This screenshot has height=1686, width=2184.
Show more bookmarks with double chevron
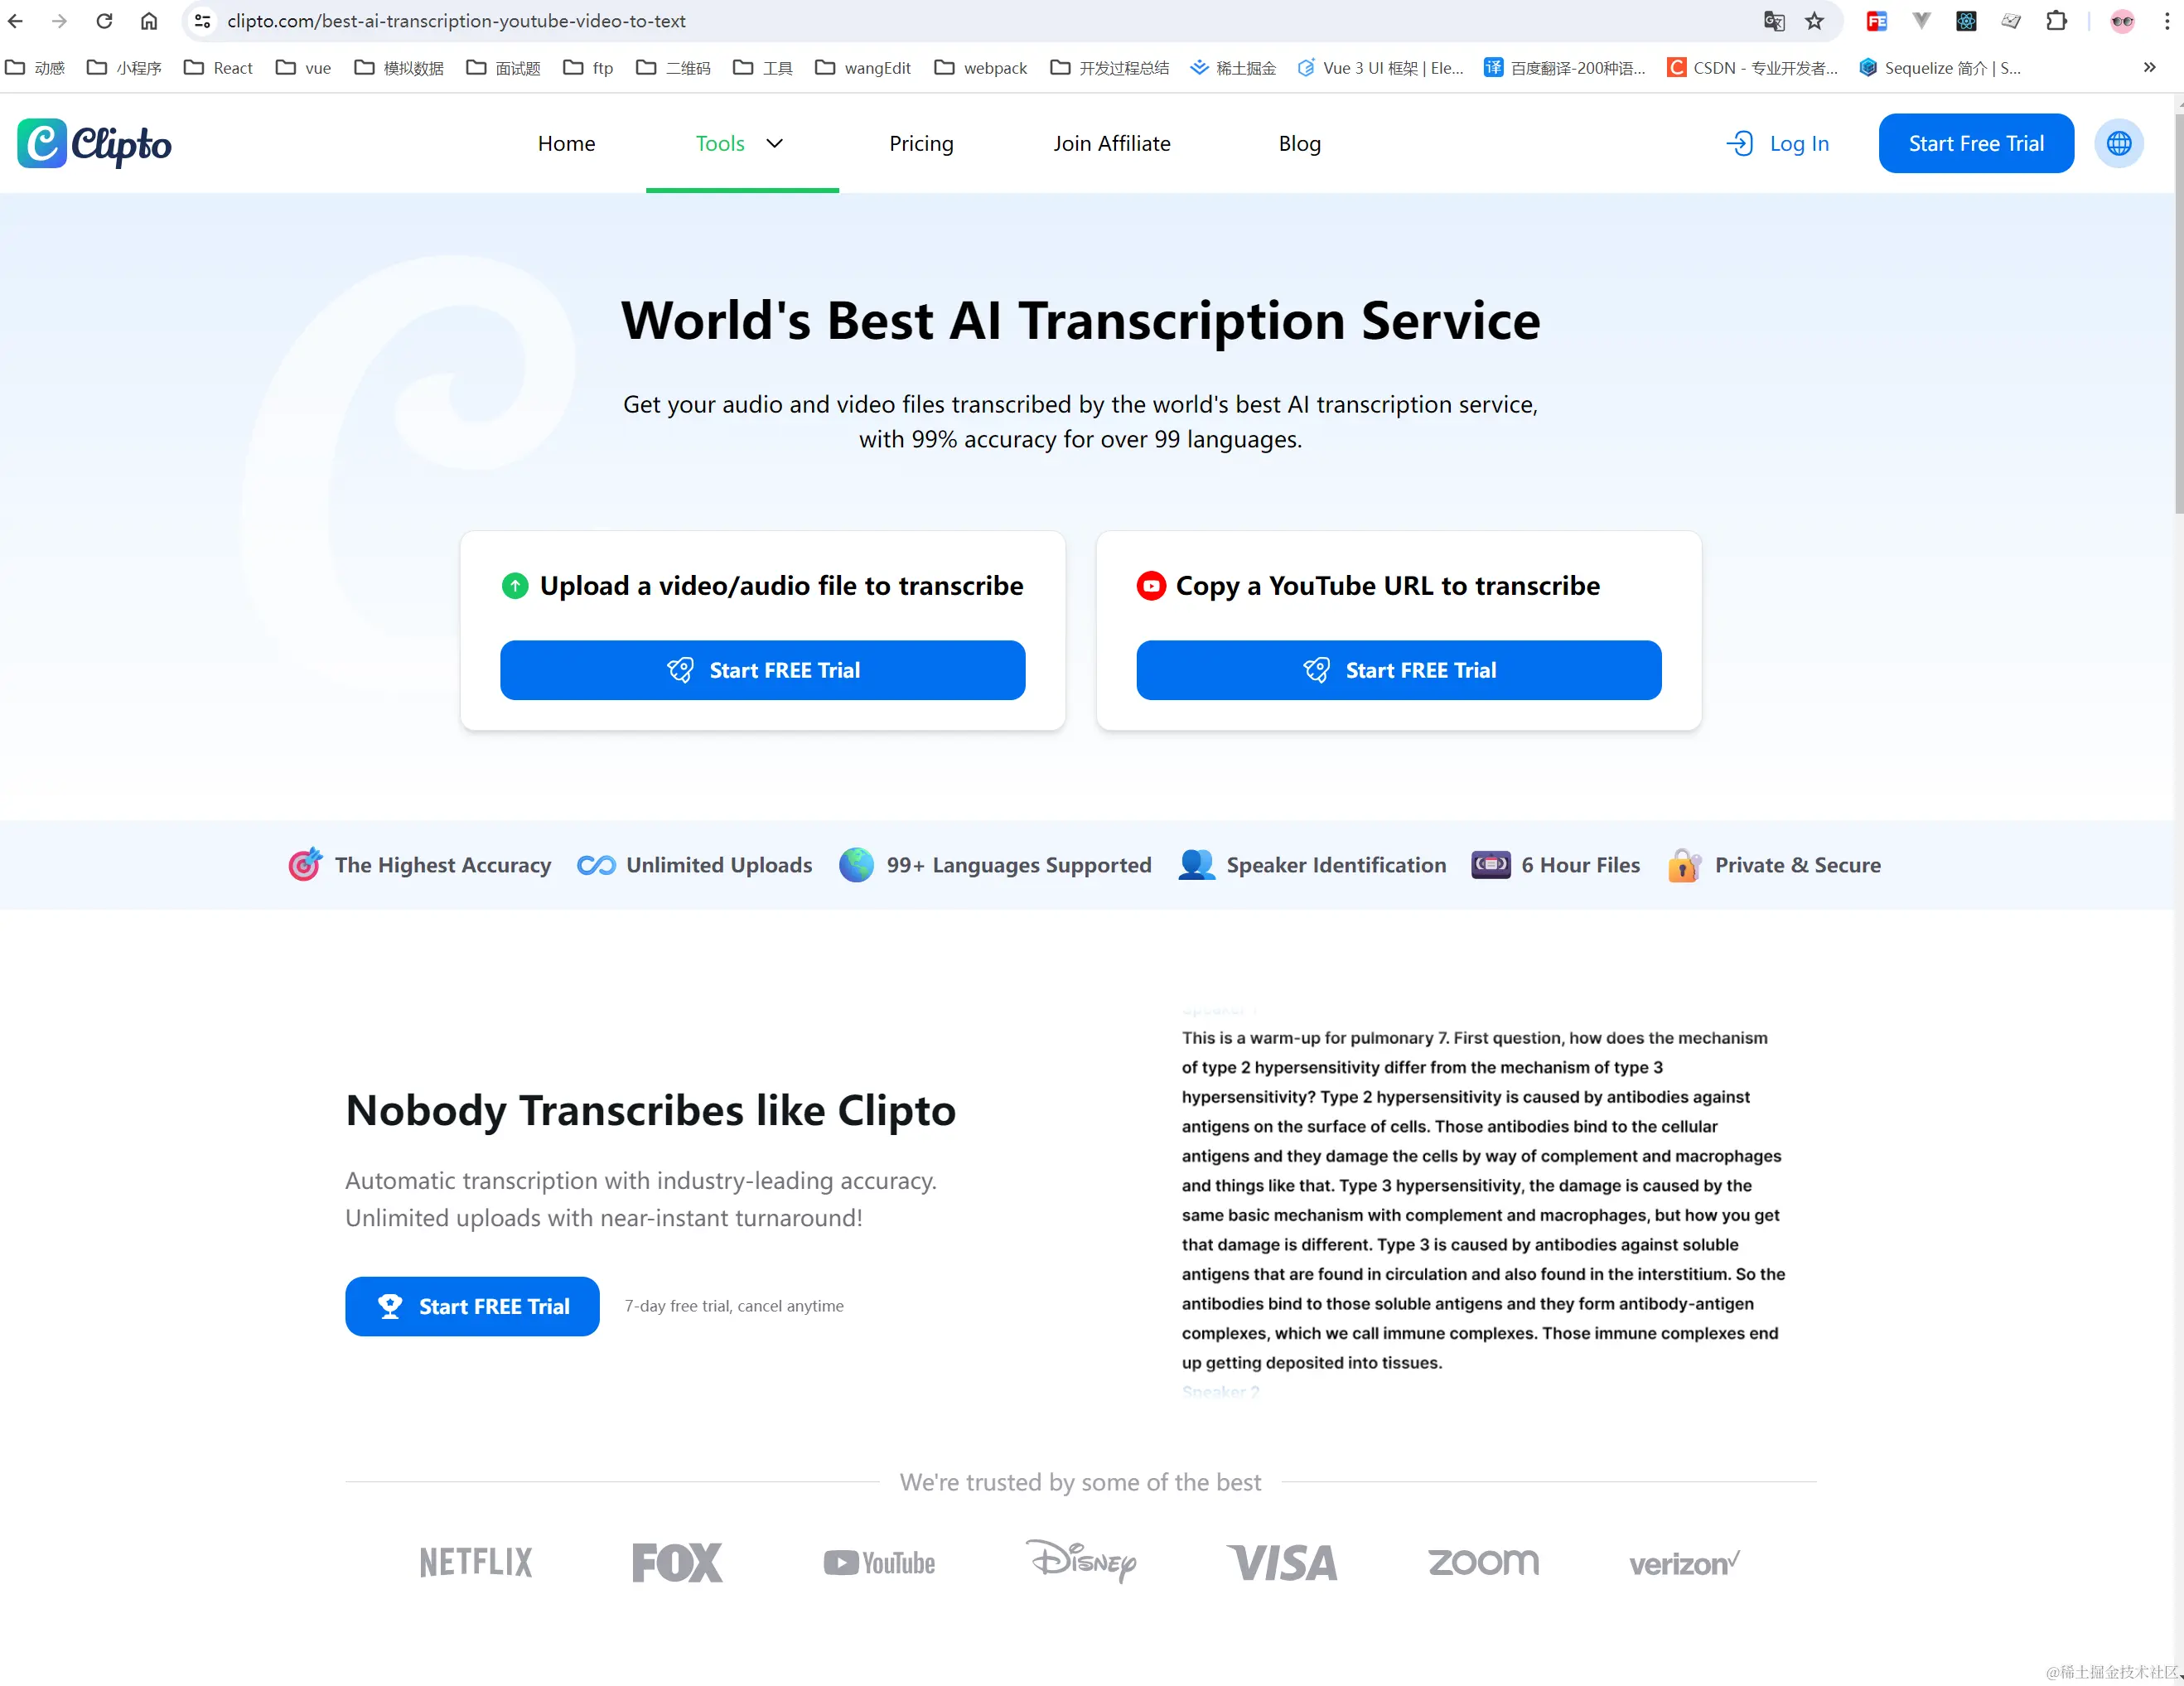[x=2149, y=68]
